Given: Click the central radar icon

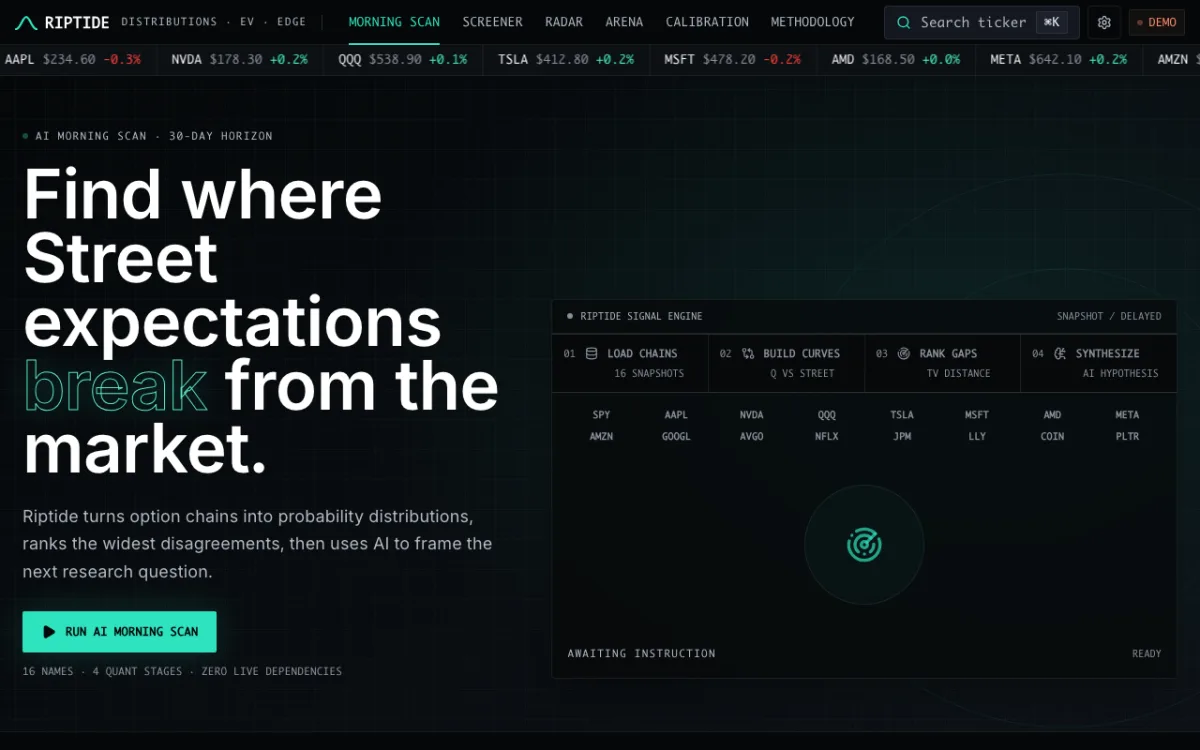Looking at the screenshot, I should (x=864, y=545).
